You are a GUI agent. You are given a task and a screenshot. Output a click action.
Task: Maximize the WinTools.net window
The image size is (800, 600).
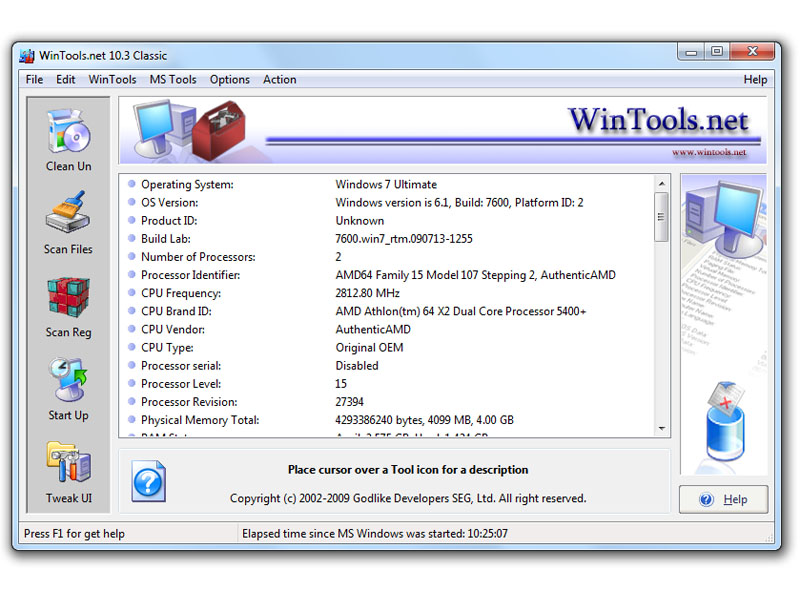pyautogui.click(x=717, y=52)
